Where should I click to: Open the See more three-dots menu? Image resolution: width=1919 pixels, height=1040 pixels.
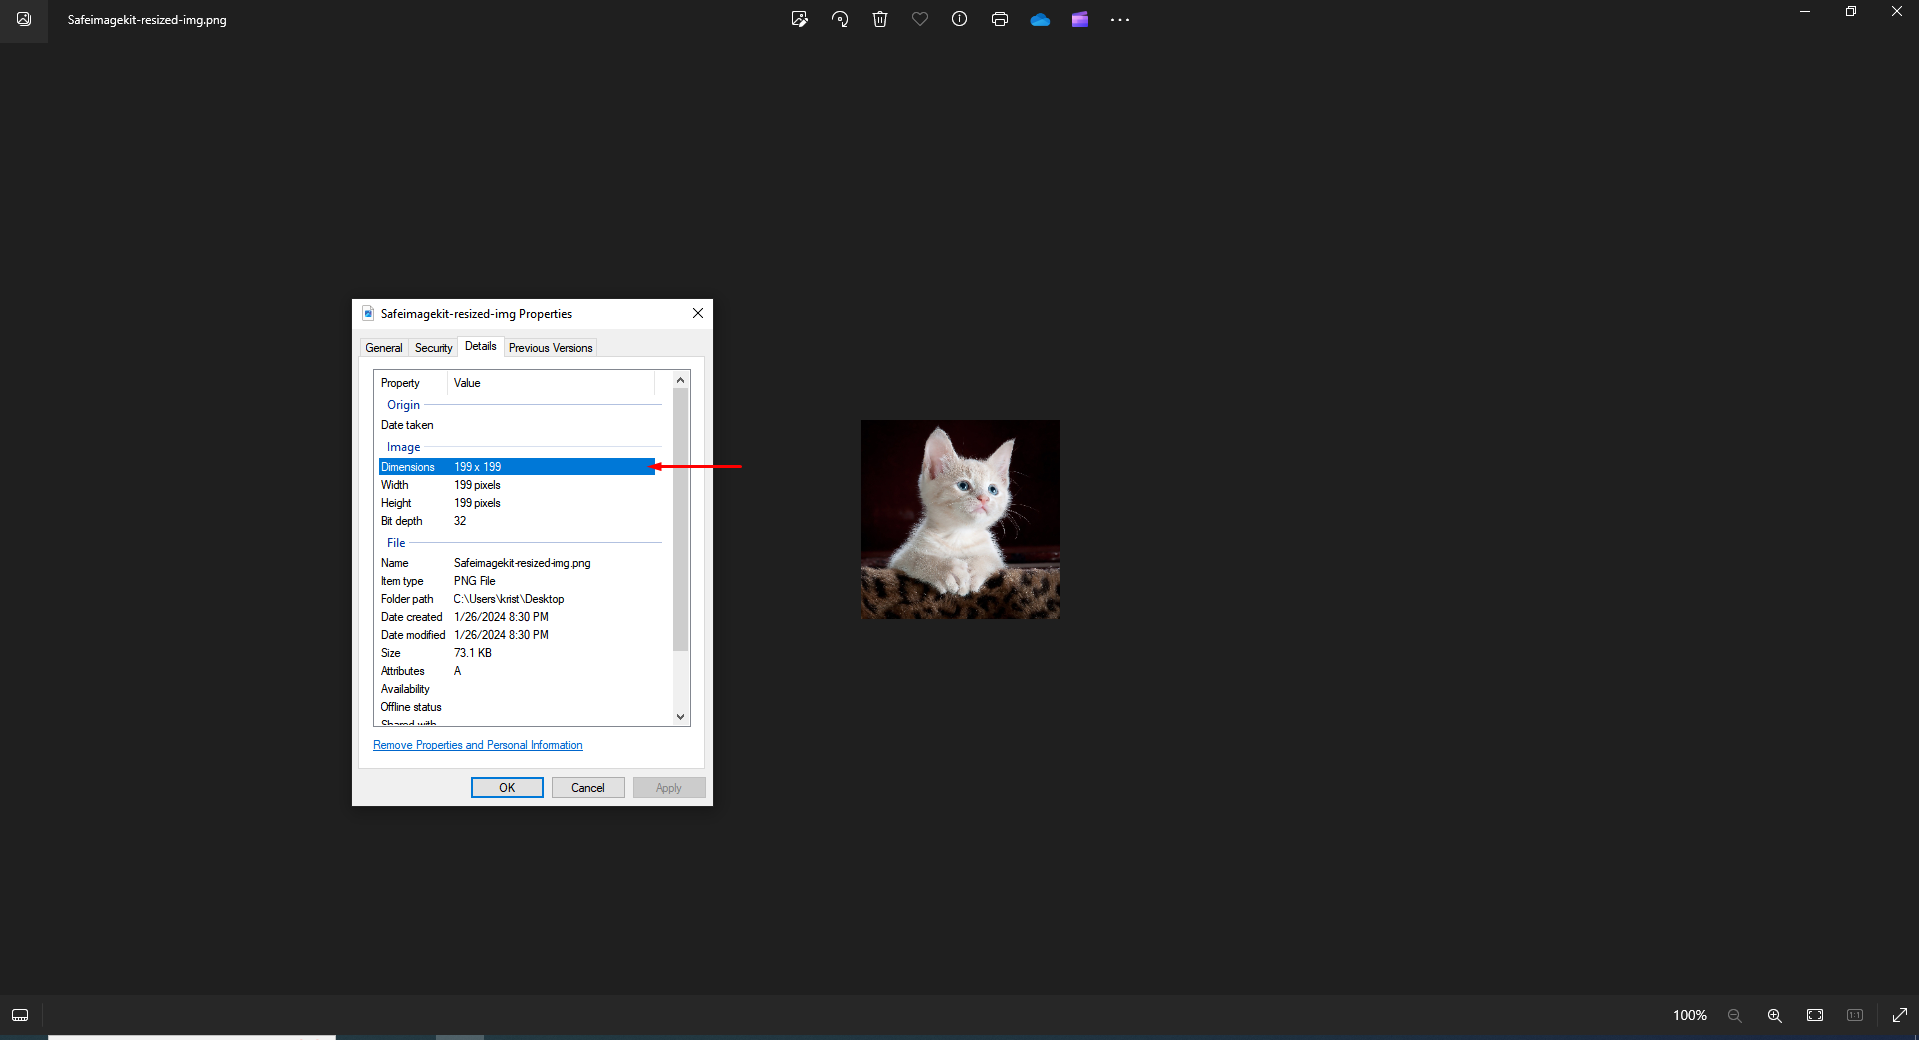(x=1120, y=19)
